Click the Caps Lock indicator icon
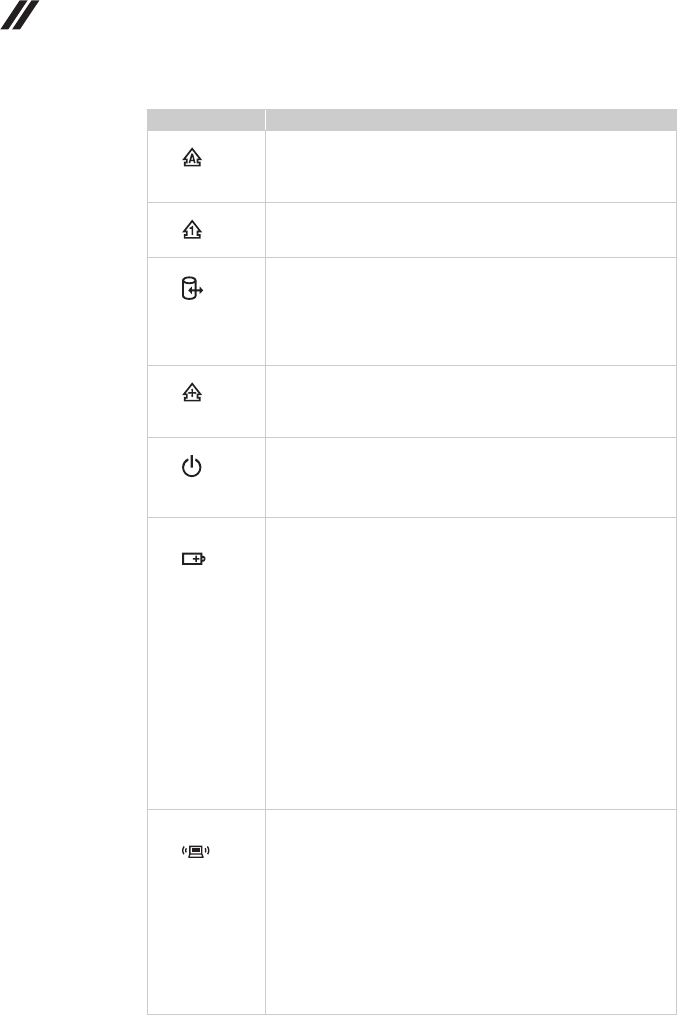Screen dimensions: 677x1015 pos(191,158)
